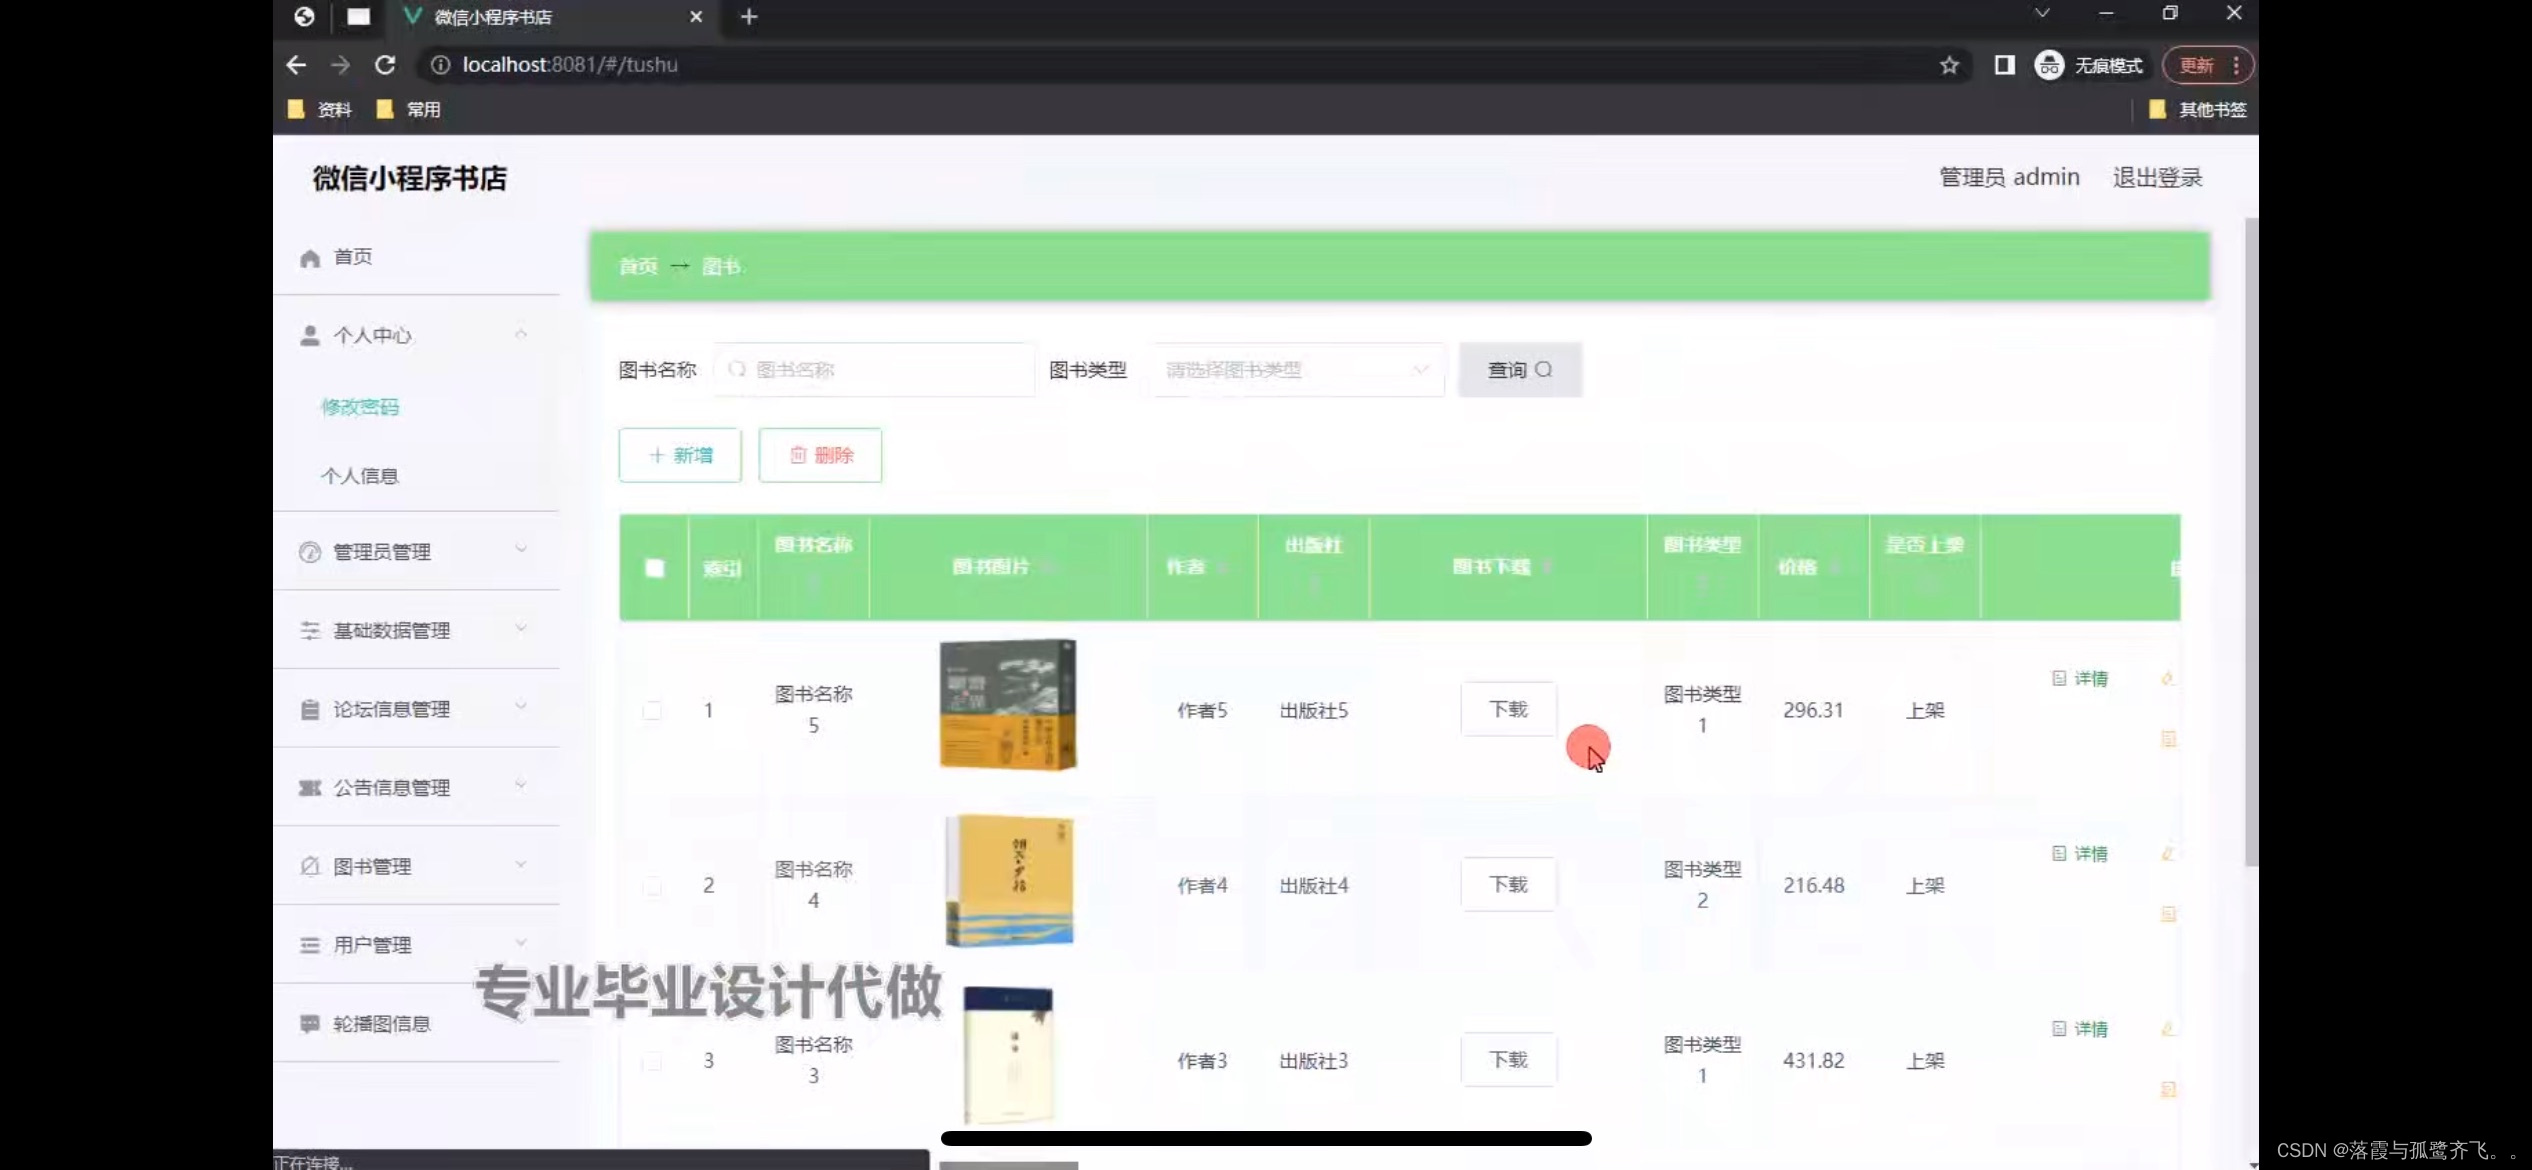Click the 退出登录 logout link
The image size is (2532, 1170).
click(x=2157, y=177)
